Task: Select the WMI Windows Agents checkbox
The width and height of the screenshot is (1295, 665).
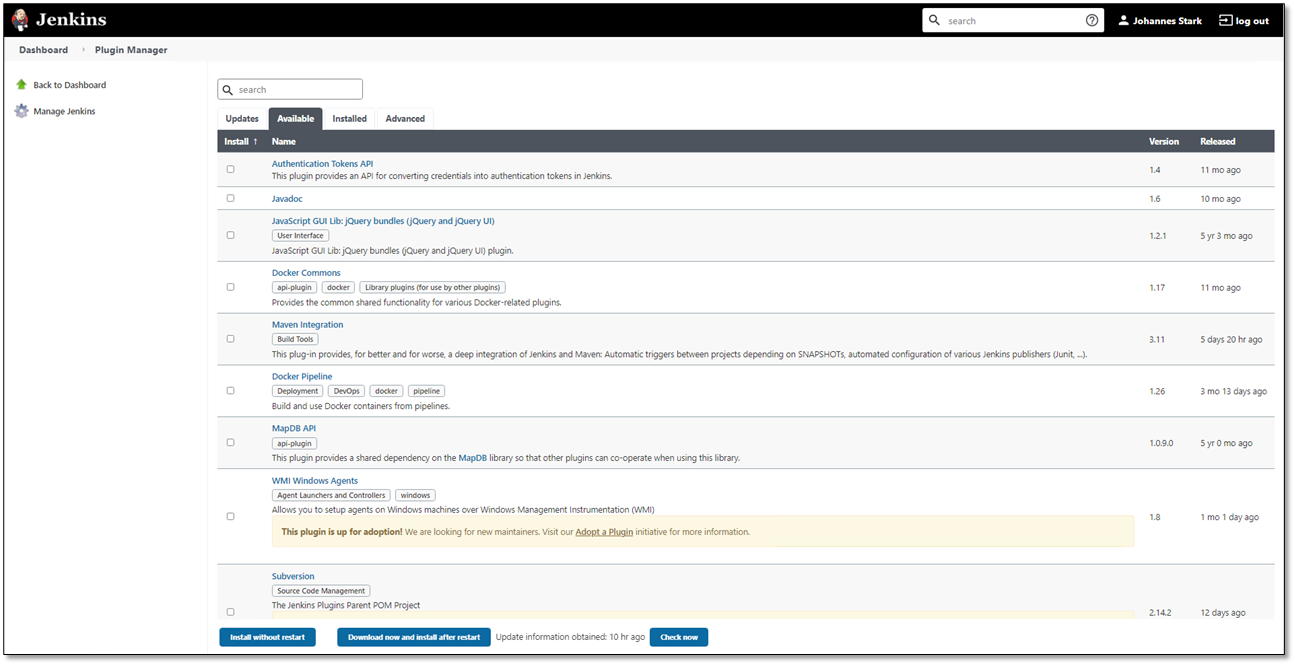Action: pos(230,516)
